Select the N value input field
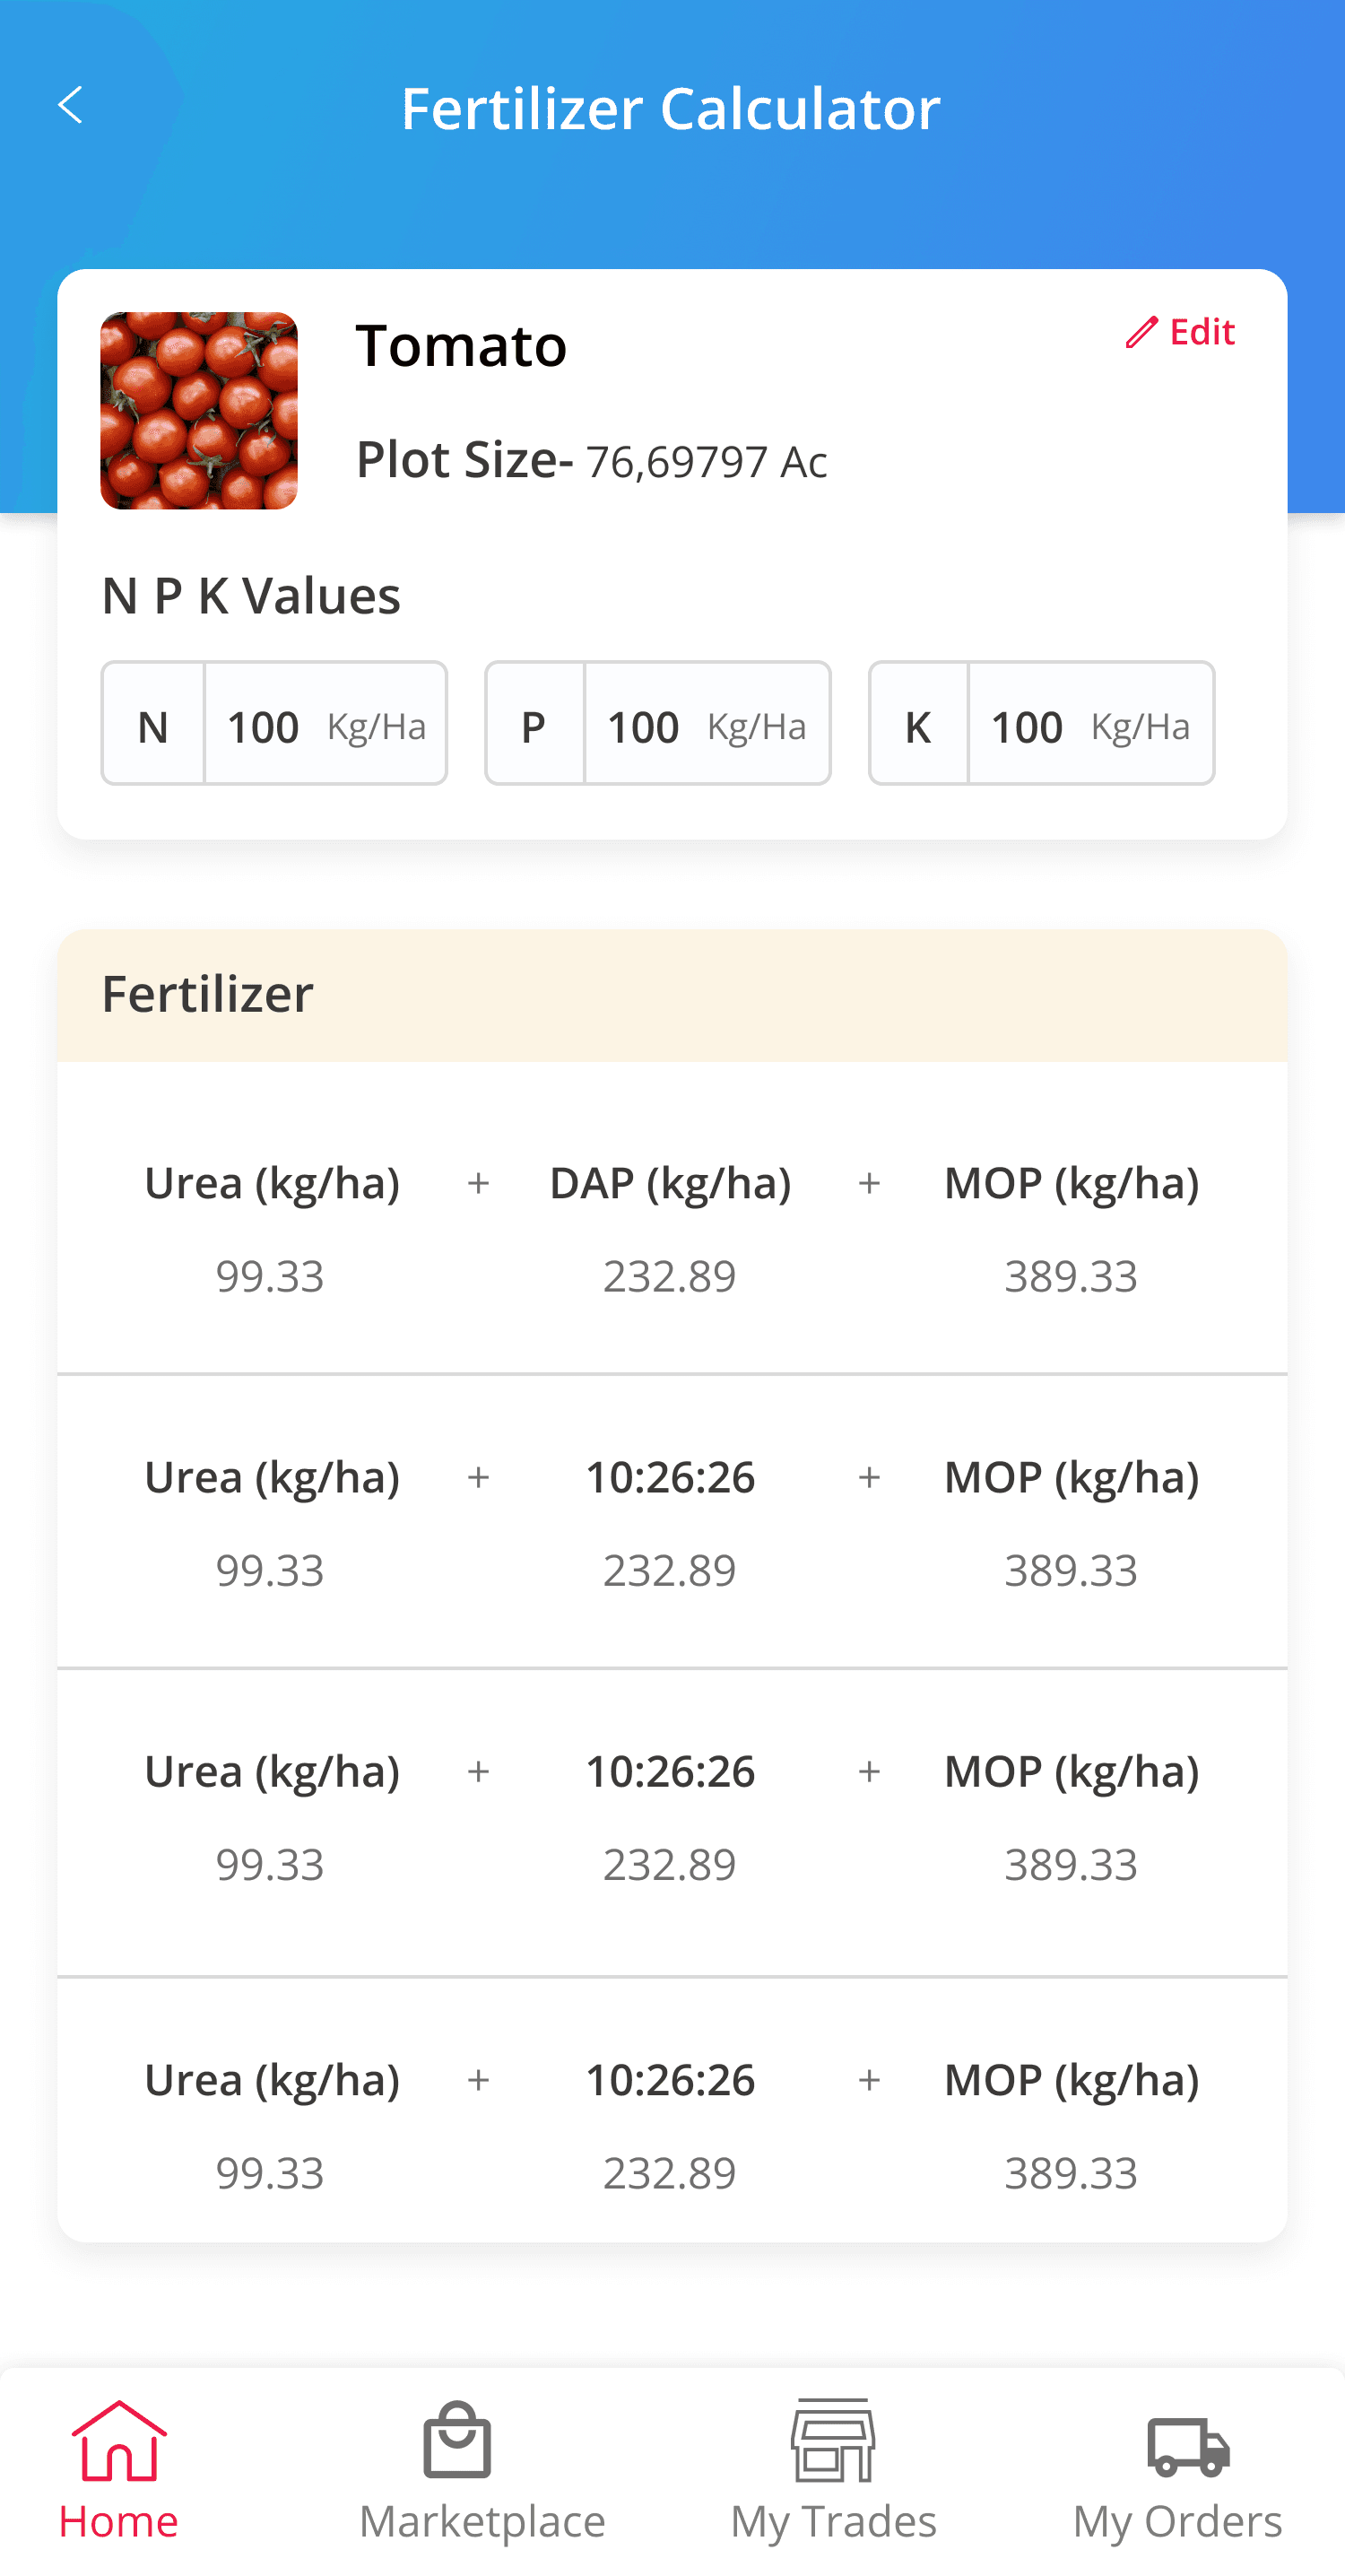The width and height of the screenshot is (1345, 2576). [325, 724]
